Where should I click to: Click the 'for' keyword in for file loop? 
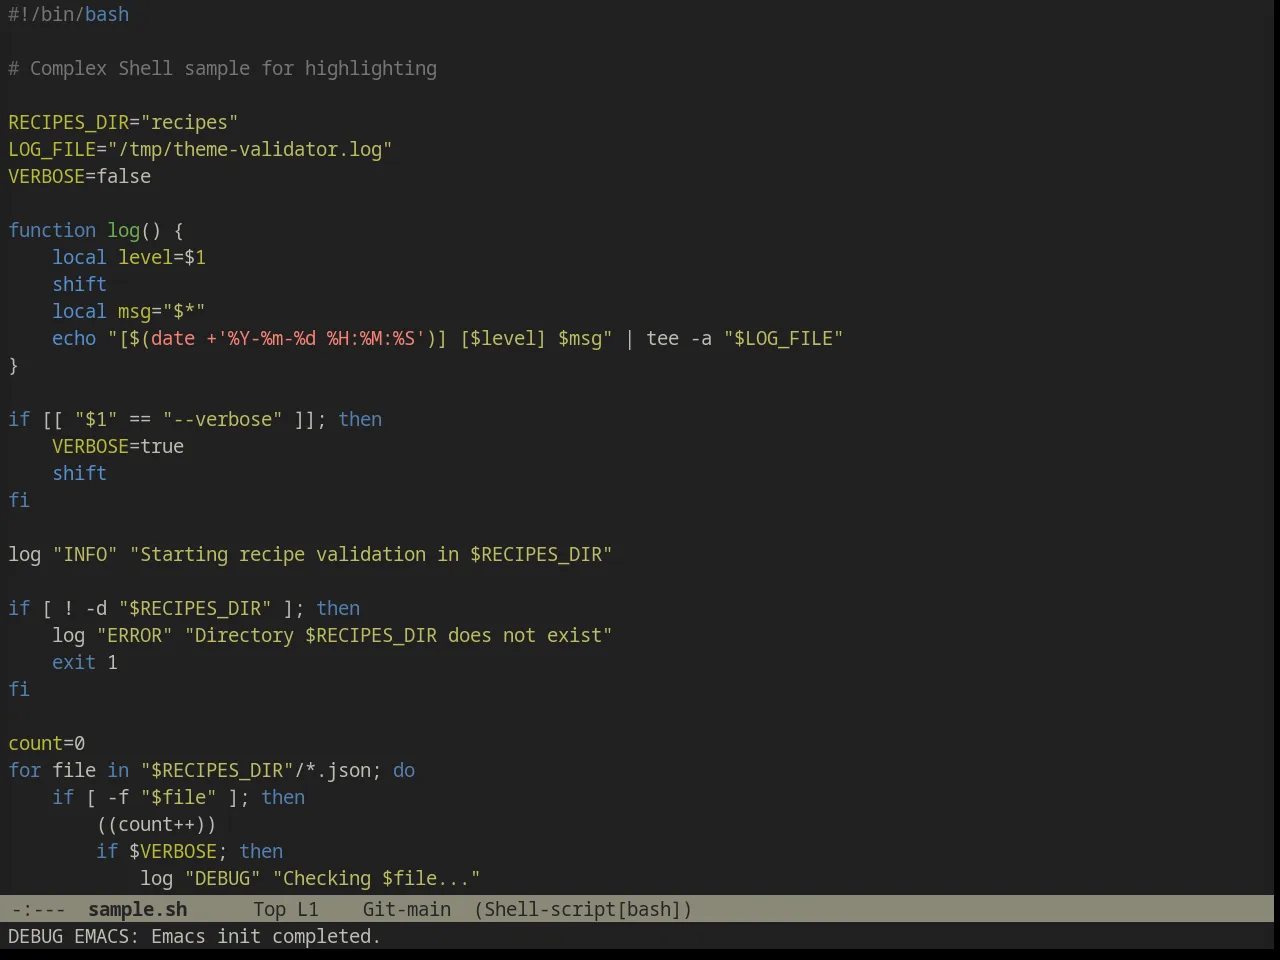[x=24, y=770]
